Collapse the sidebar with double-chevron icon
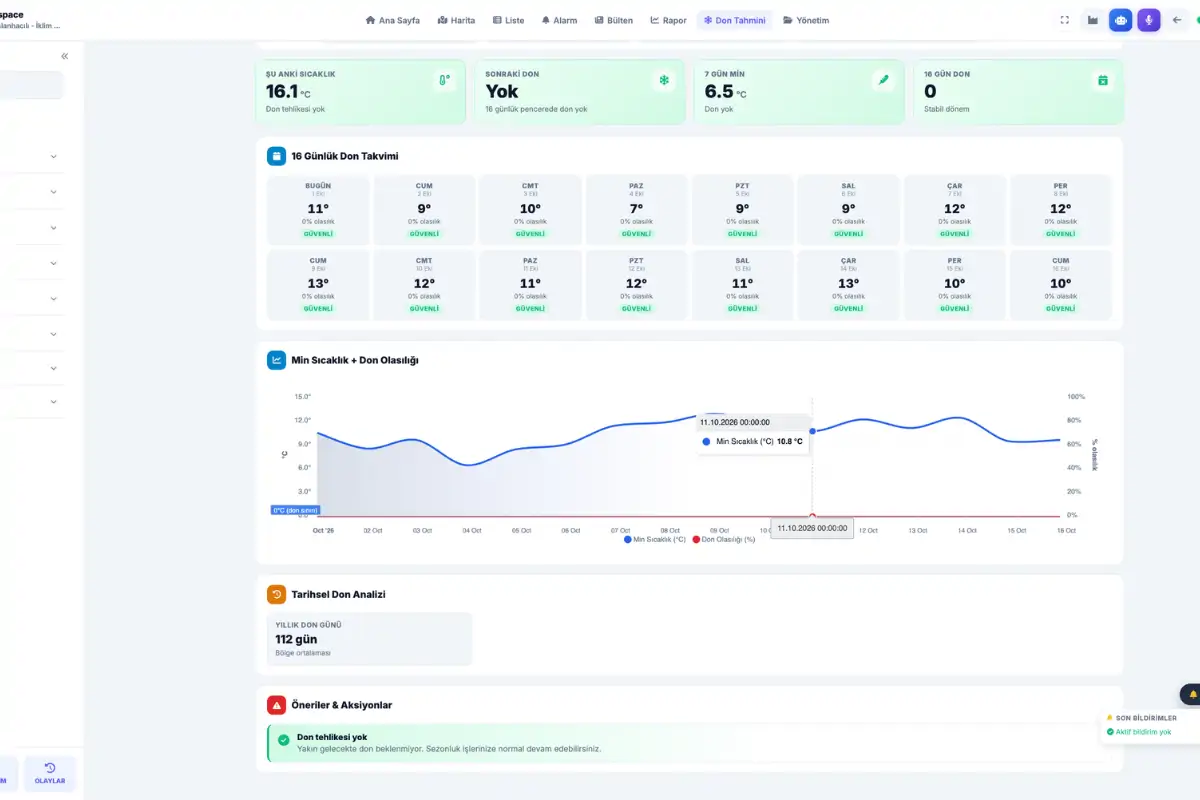Viewport: 1200px width, 800px height. coord(65,57)
